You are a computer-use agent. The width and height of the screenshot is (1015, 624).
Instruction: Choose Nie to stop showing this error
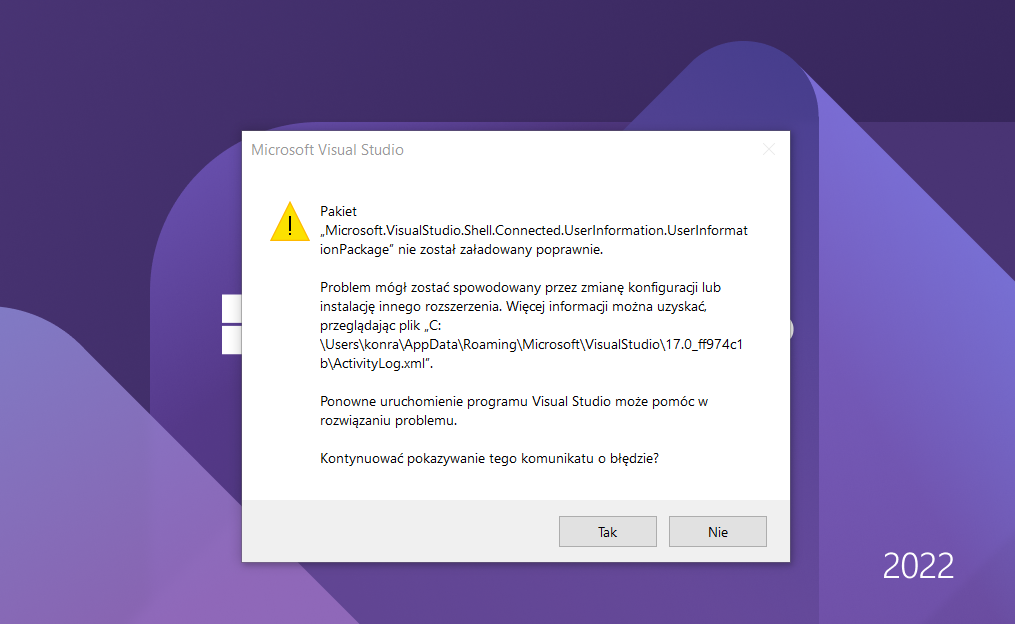click(x=717, y=531)
